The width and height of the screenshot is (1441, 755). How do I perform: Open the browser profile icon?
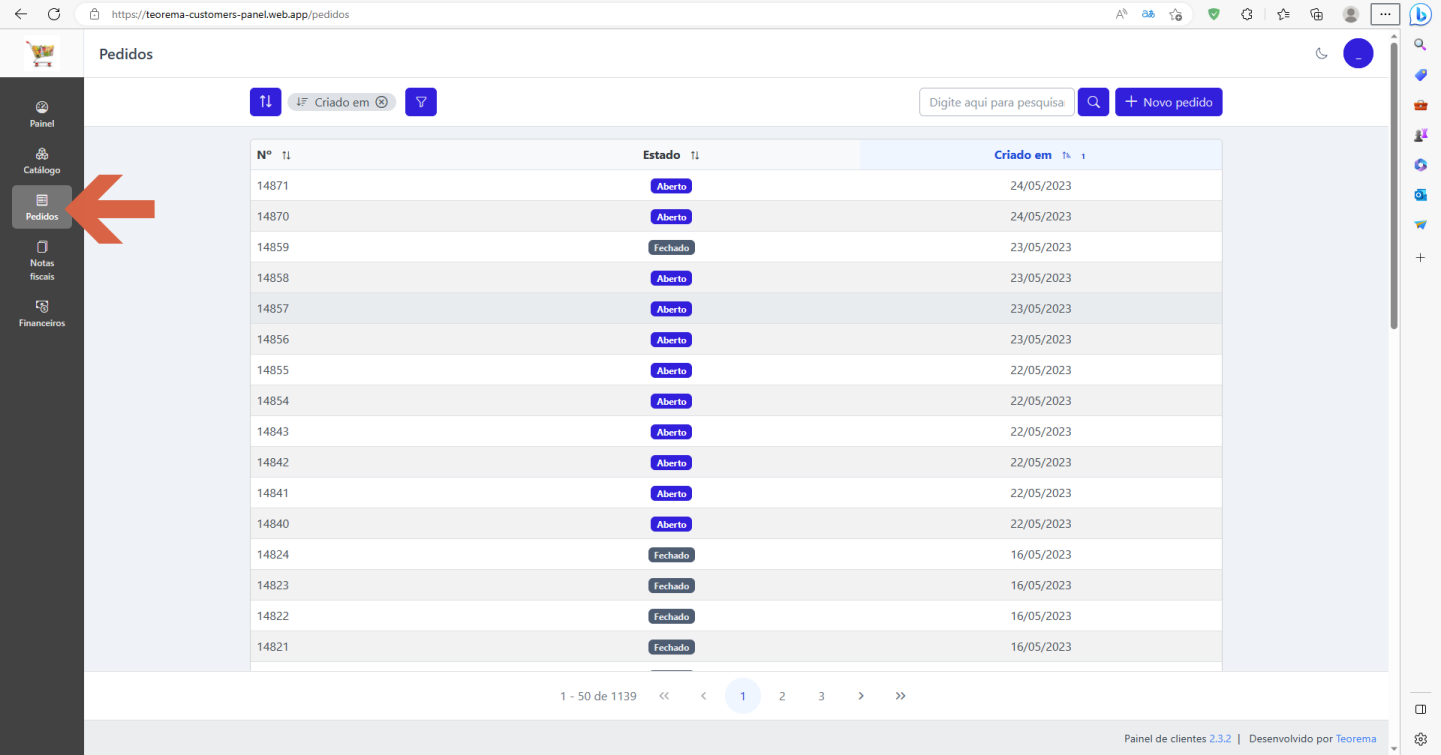coord(1351,14)
